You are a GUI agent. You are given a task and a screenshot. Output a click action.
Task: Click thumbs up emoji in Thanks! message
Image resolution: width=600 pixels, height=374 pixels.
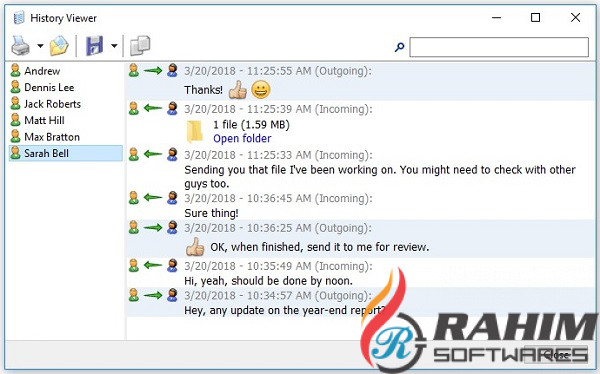[238, 90]
